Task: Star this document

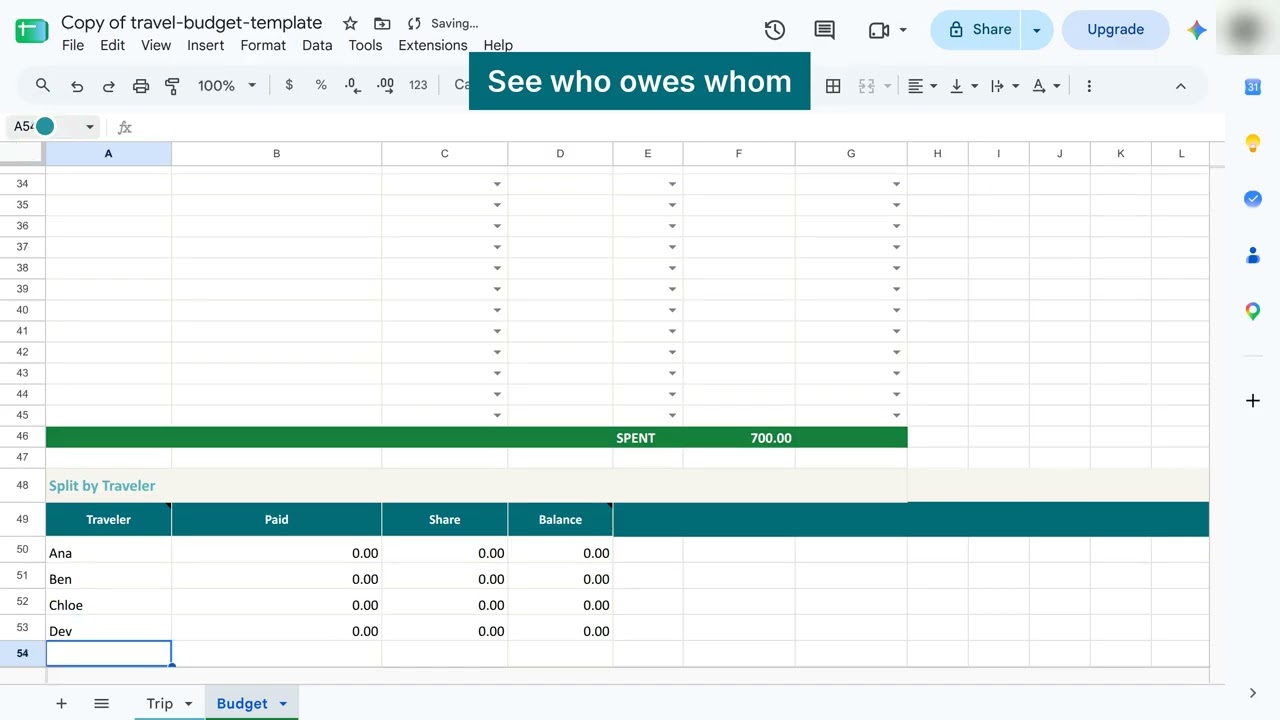Action: [350, 23]
